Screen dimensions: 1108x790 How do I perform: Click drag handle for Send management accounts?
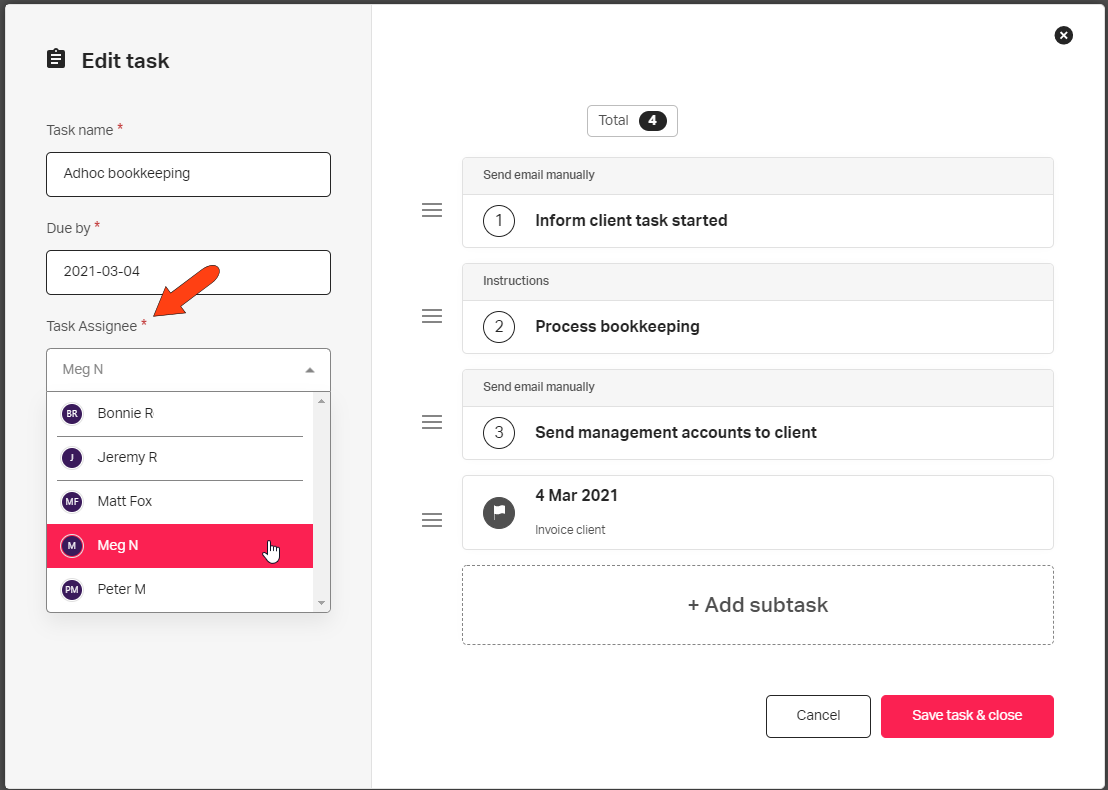(x=432, y=422)
